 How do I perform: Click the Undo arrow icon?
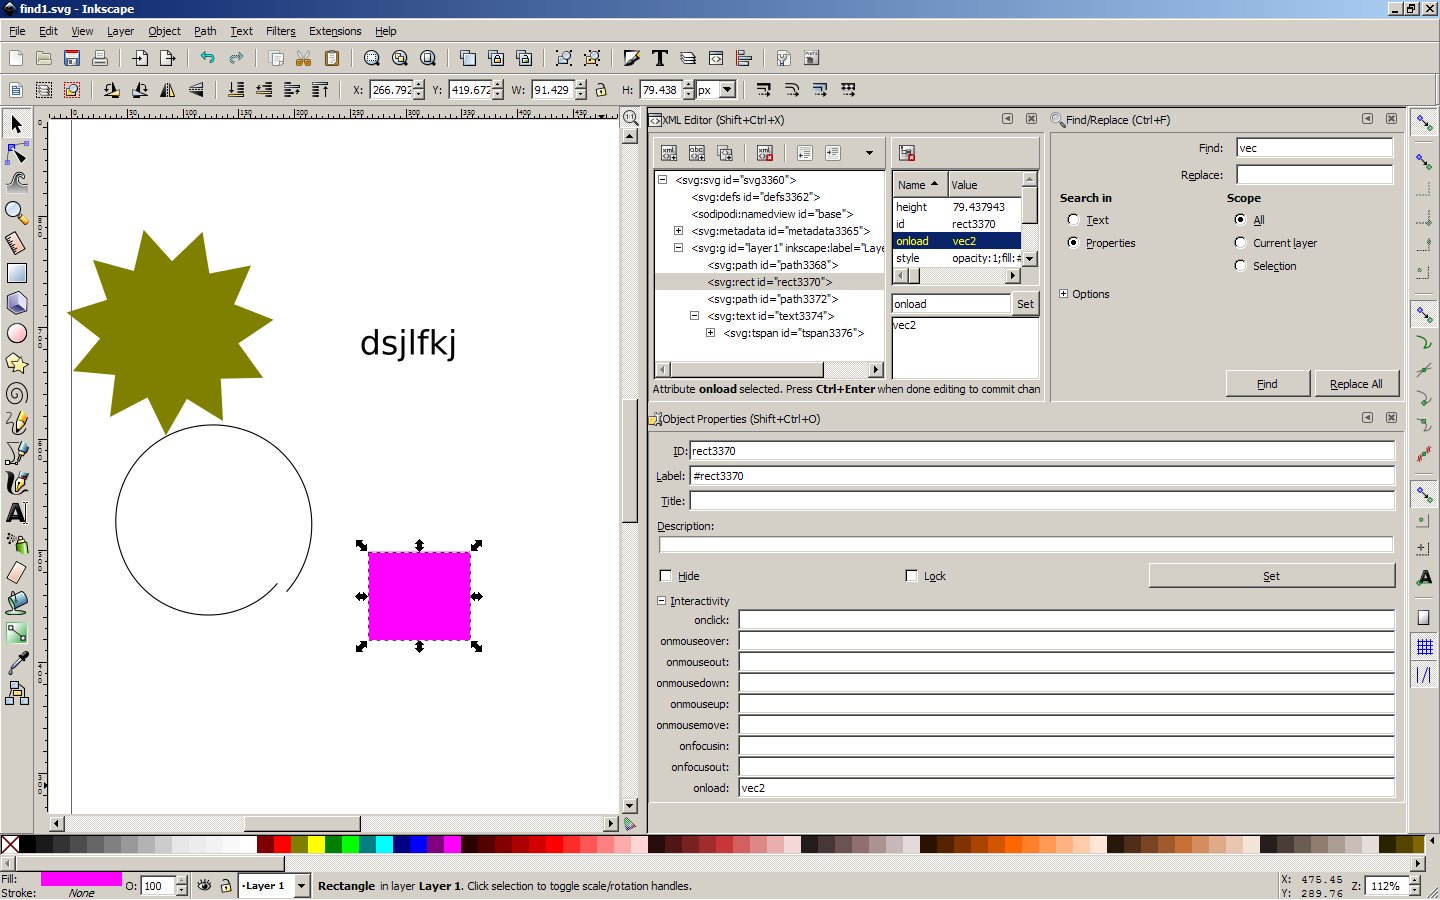[207, 58]
